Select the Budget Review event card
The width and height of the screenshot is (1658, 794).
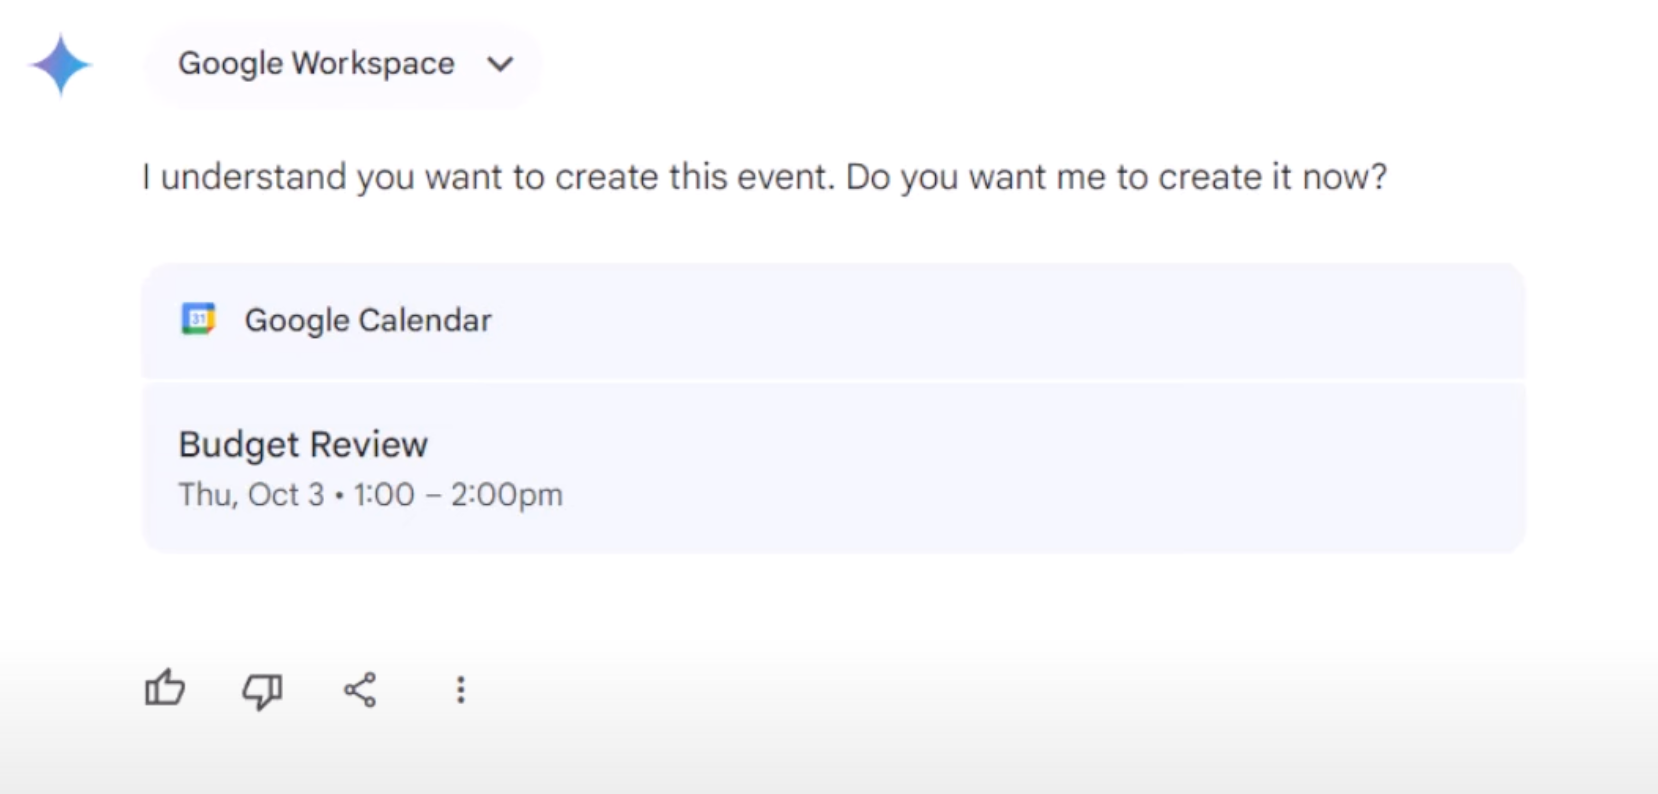[833, 468]
